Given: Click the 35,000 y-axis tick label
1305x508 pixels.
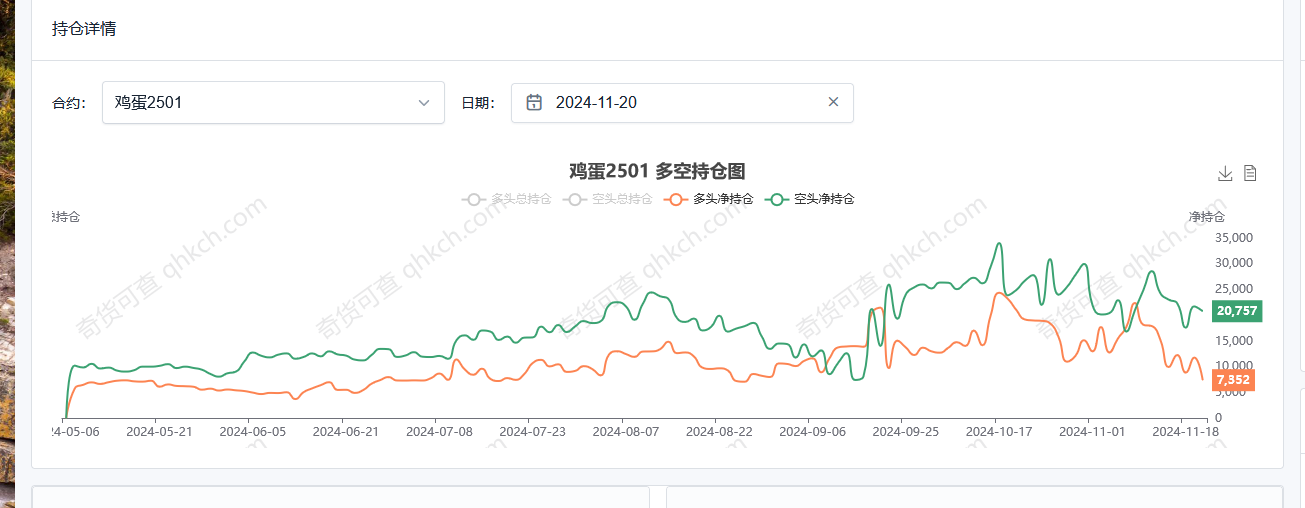Looking at the screenshot, I should (1234, 238).
